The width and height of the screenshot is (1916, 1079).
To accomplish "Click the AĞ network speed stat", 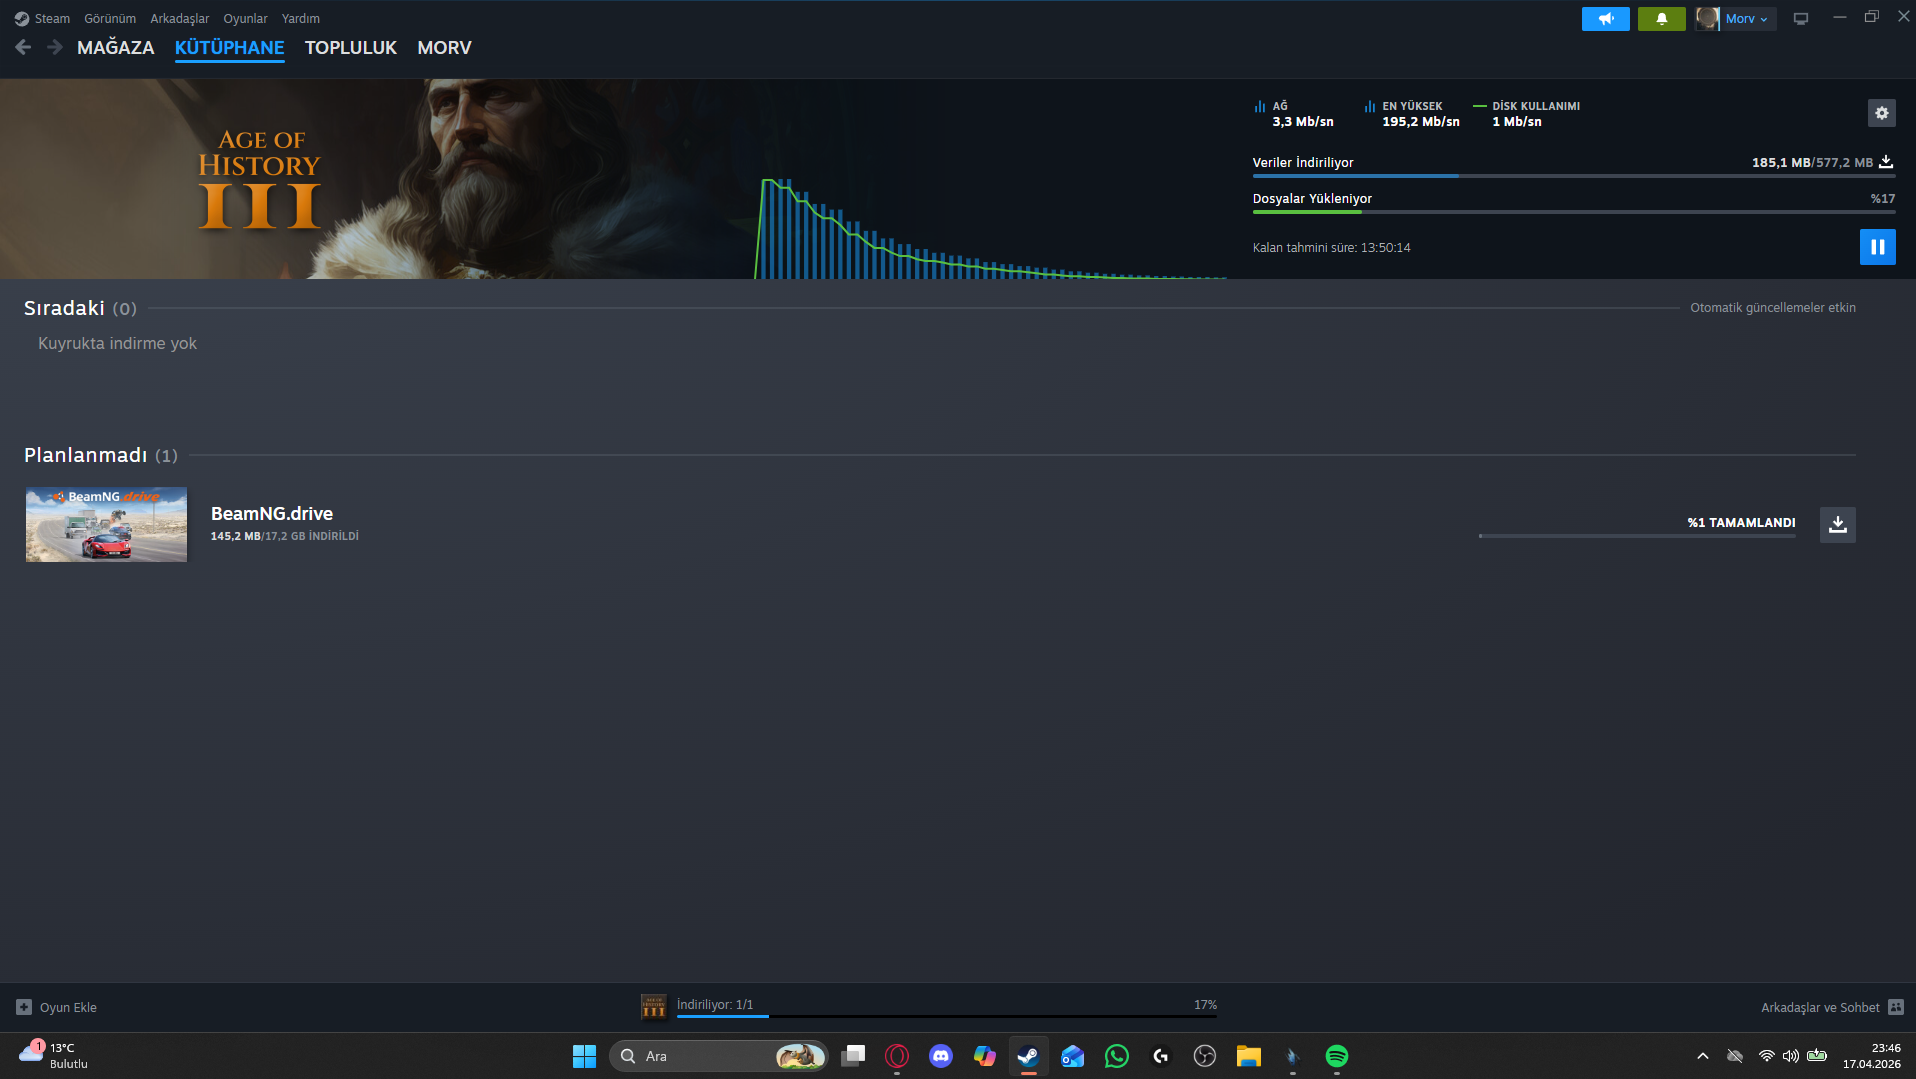I will point(1294,114).
